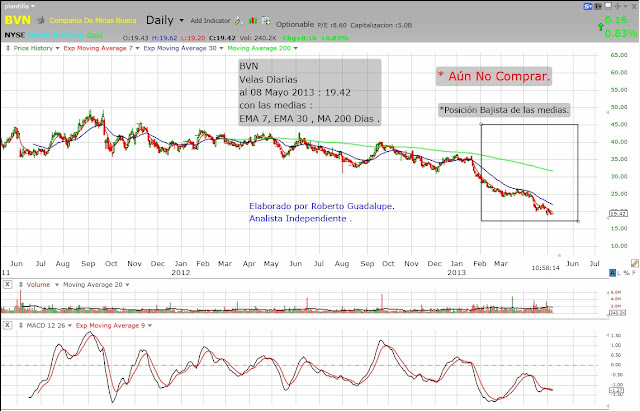Click the 2012 year label on time axis
Image resolution: width=640 pixels, height=411 pixels.
180,272
